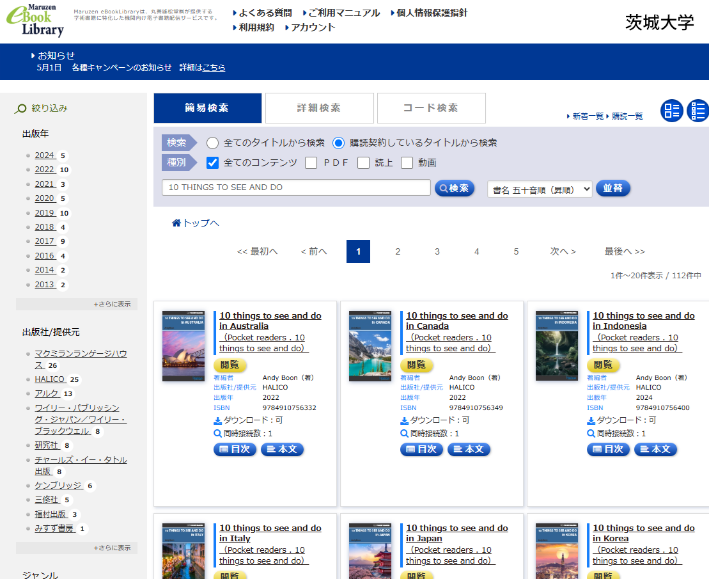Expand さらに表示 under publication year list

point(112,303)
